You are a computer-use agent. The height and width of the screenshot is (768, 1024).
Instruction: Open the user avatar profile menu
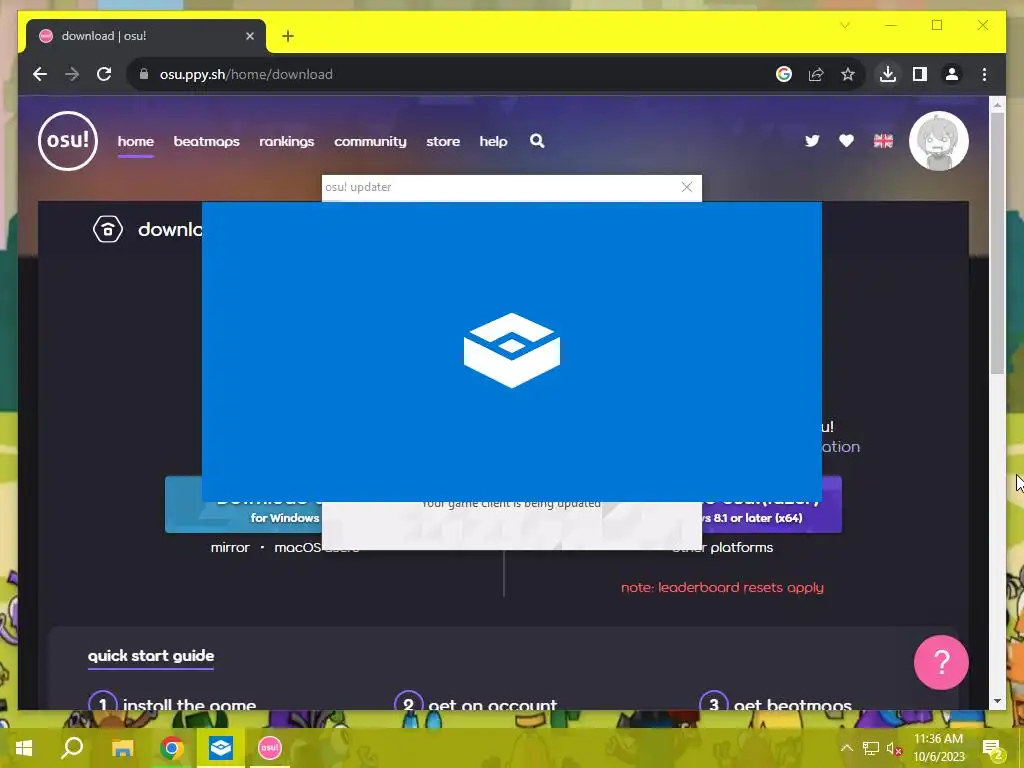click(x=938, y=140)
